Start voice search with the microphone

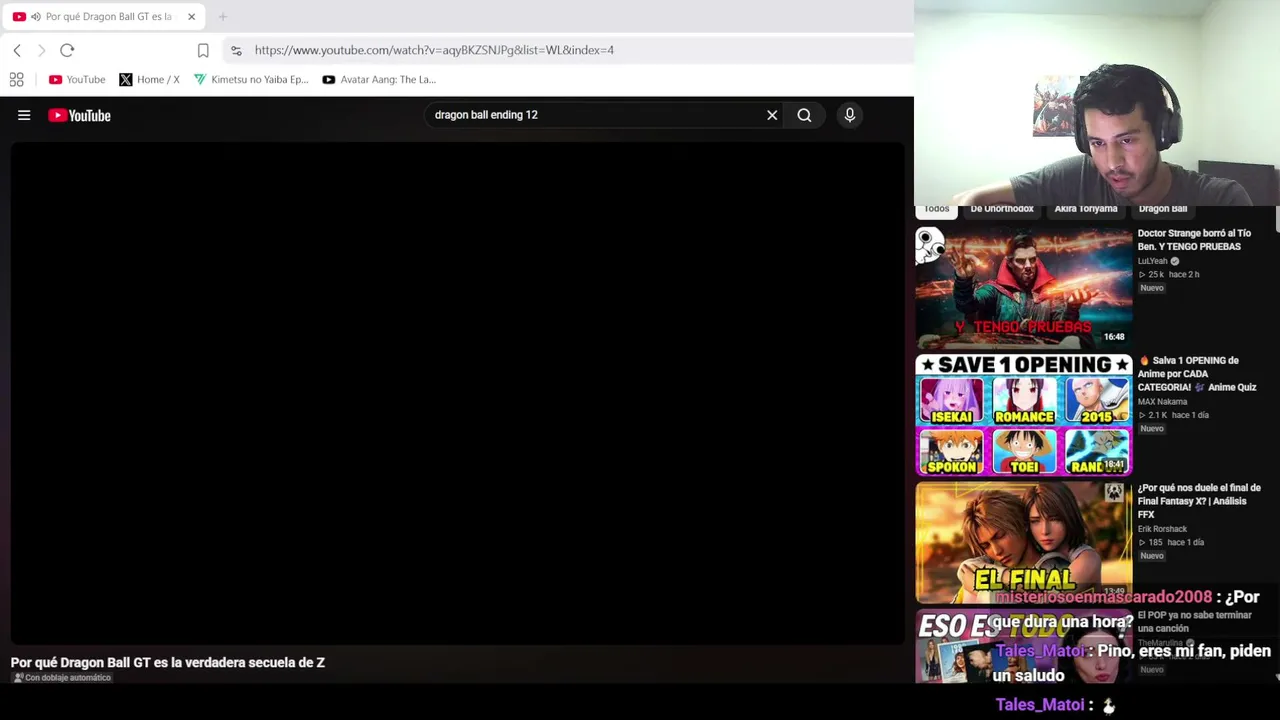pos(850,115)
